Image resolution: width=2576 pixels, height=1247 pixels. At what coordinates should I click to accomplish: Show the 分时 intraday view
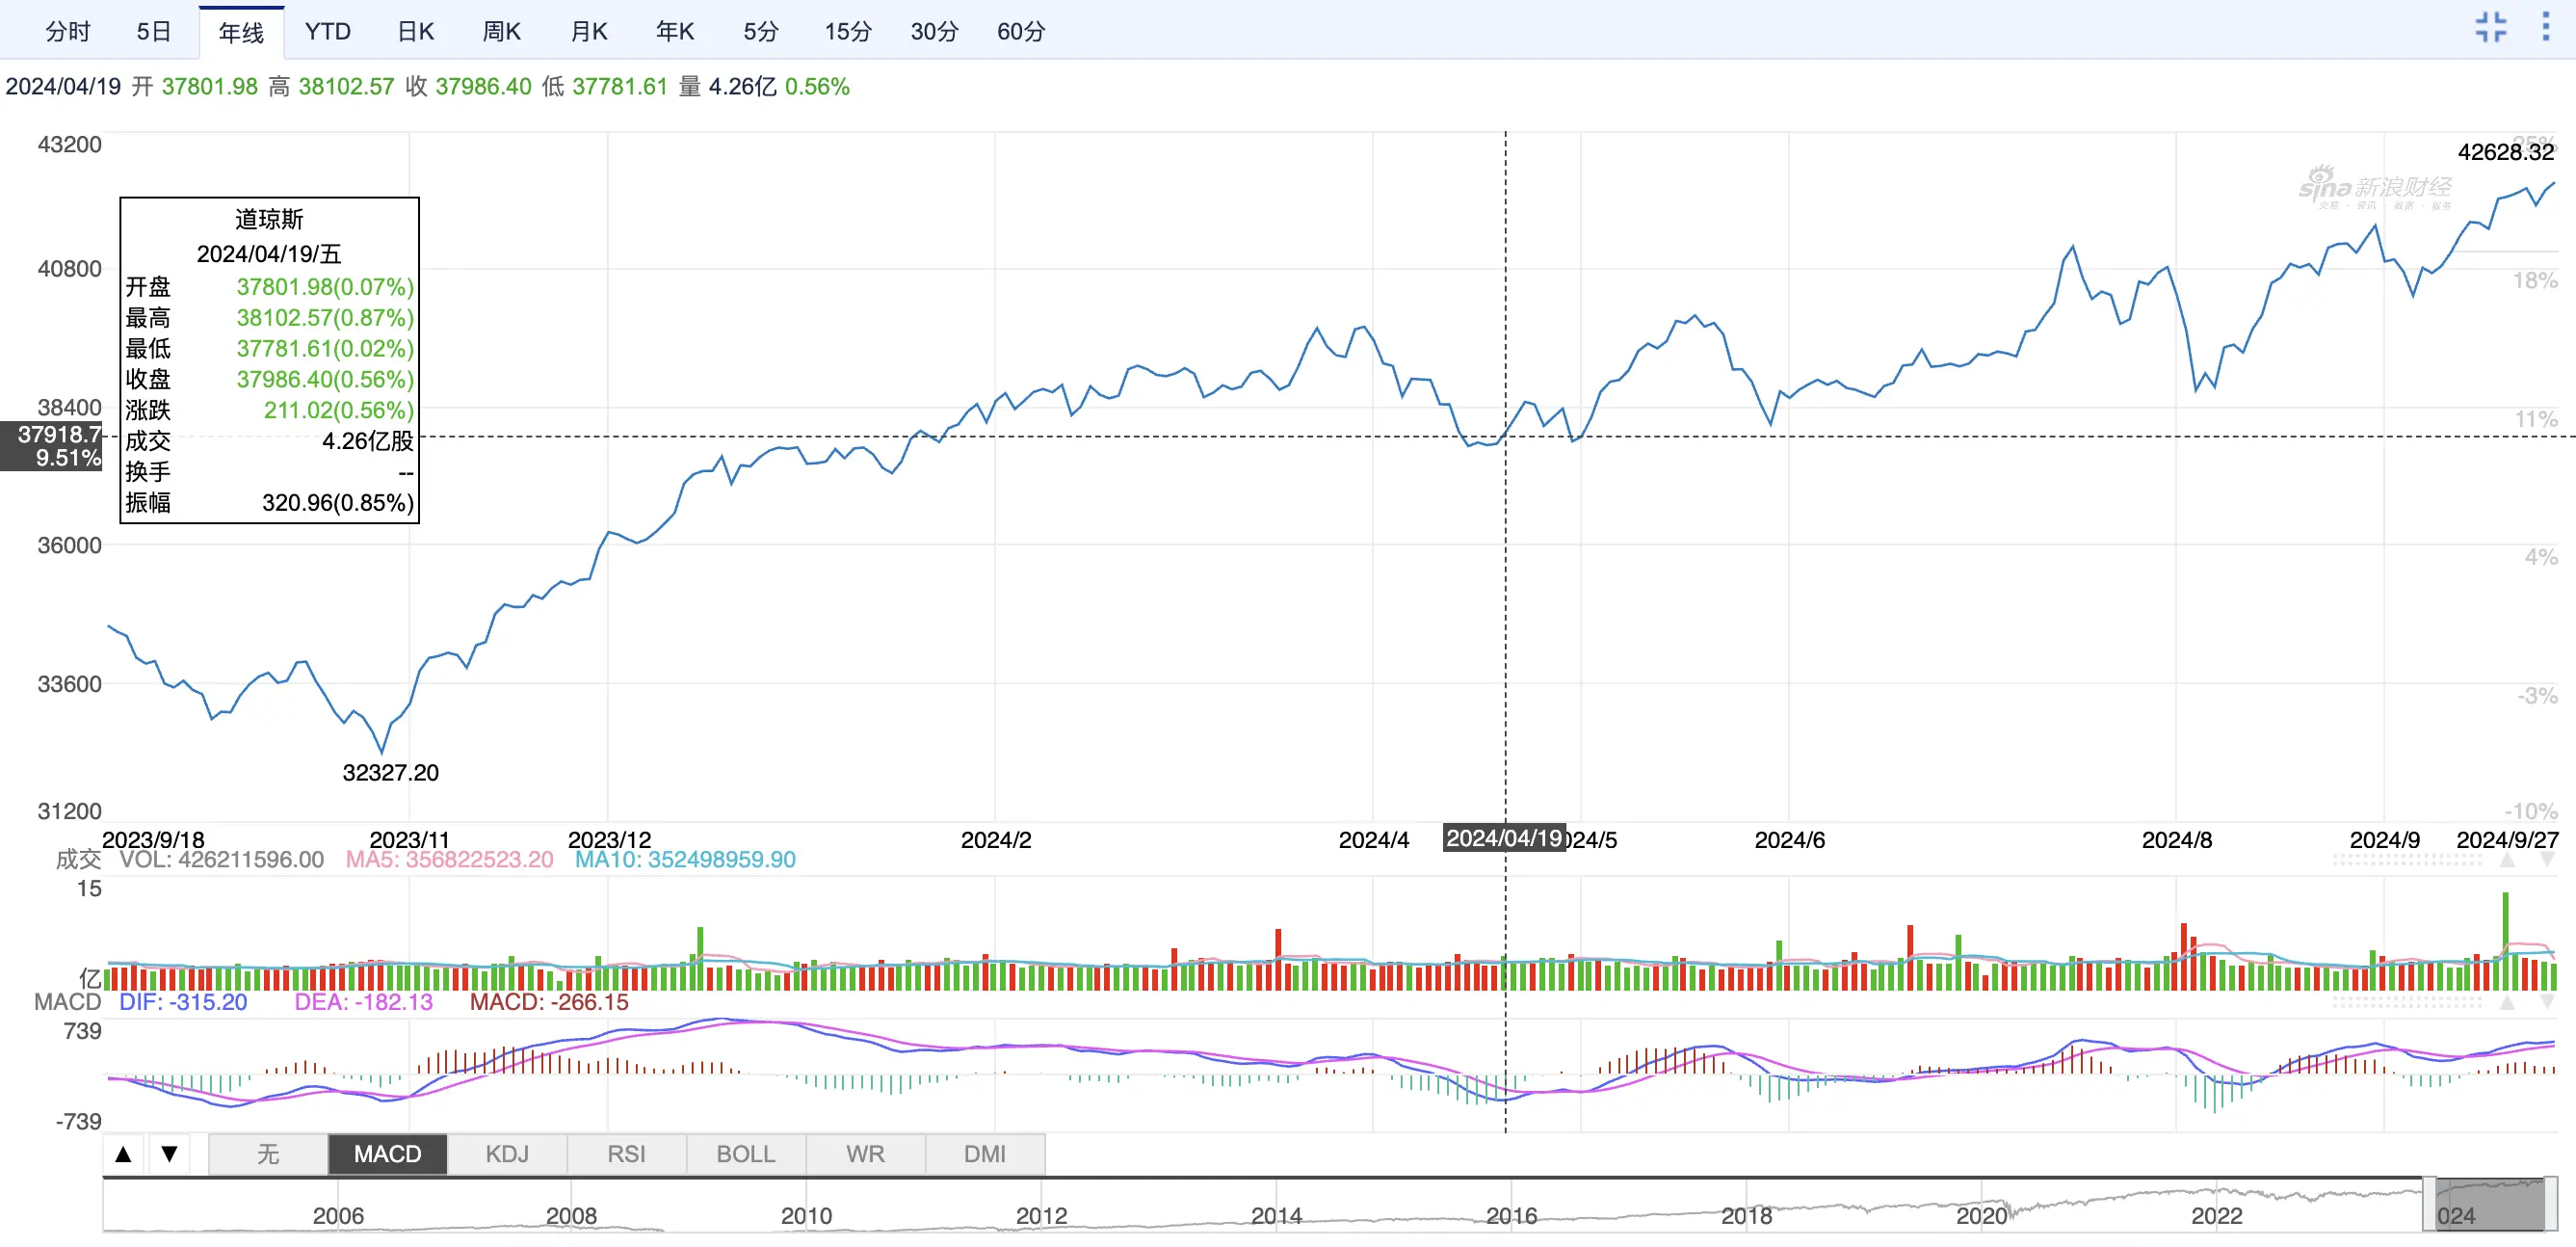click(68, 32)
